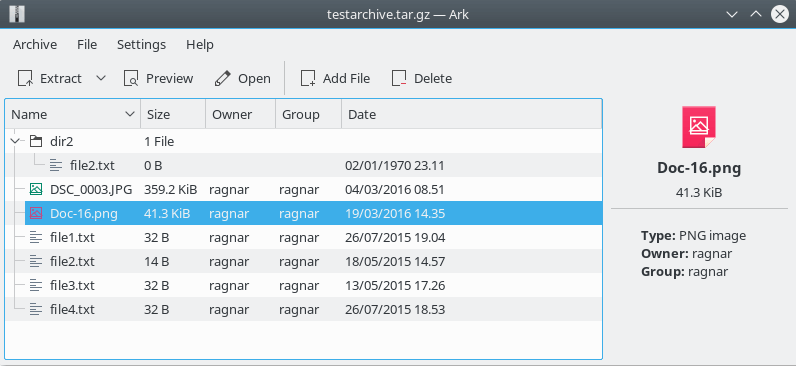Open the Extract dropdown arrow
The width and height of the screenshot is (796, 366).
(101, 78)
